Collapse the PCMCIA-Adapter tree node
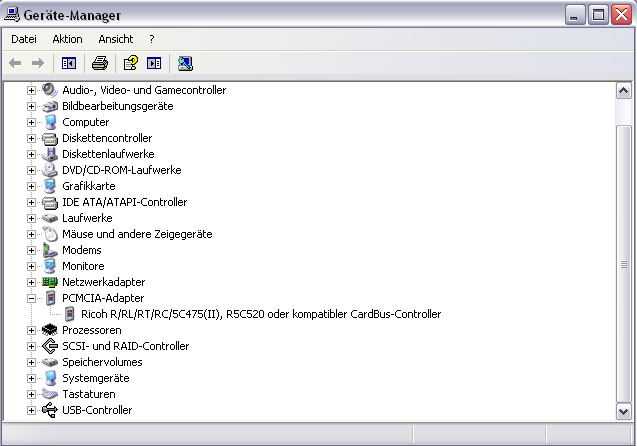This screenshot has width=637, height=446. tap(32, 298)
